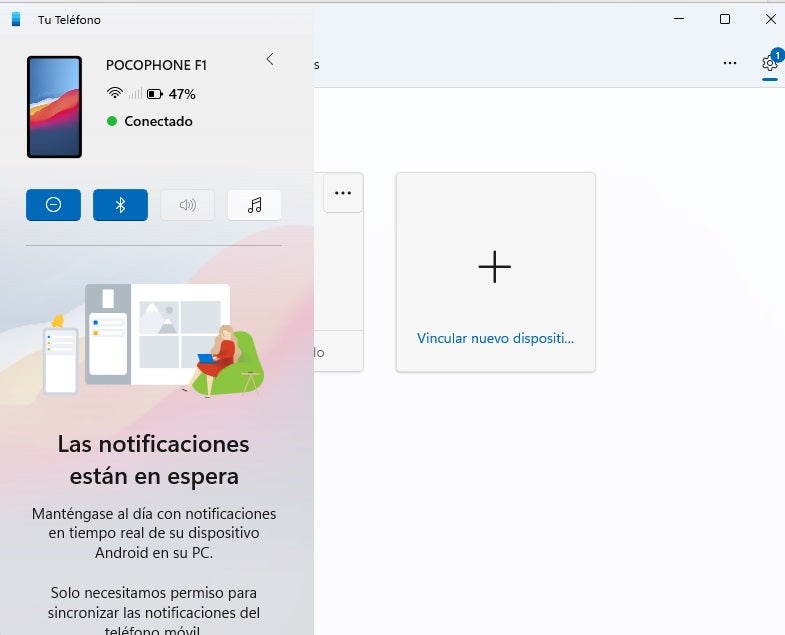Click the Tu Teléfono app icon in title bar
This screenshot has width=785, height=635.
point(16,19)
